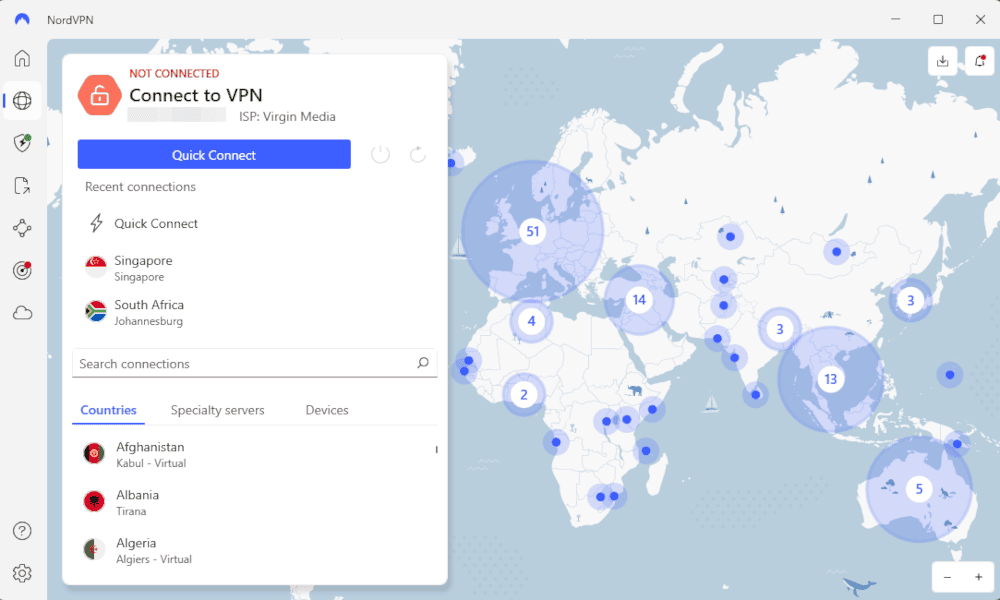The height and width of the screenshot is (600, 1000).
Task: Click the ISP: Virgin Media text
Action: point(288,117)
